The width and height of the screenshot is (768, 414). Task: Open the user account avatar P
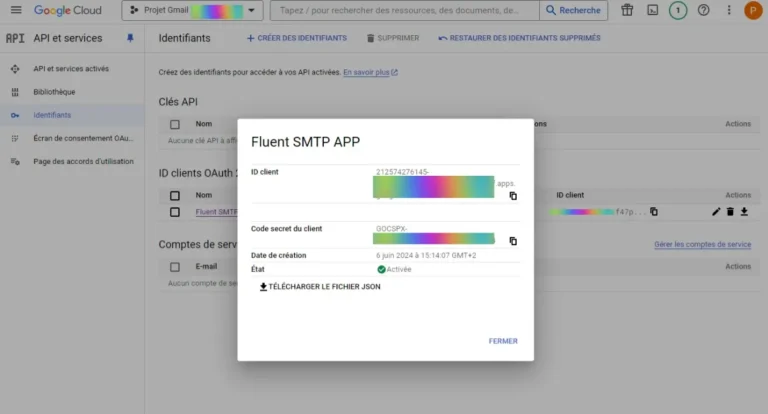(x=753, y=10)
